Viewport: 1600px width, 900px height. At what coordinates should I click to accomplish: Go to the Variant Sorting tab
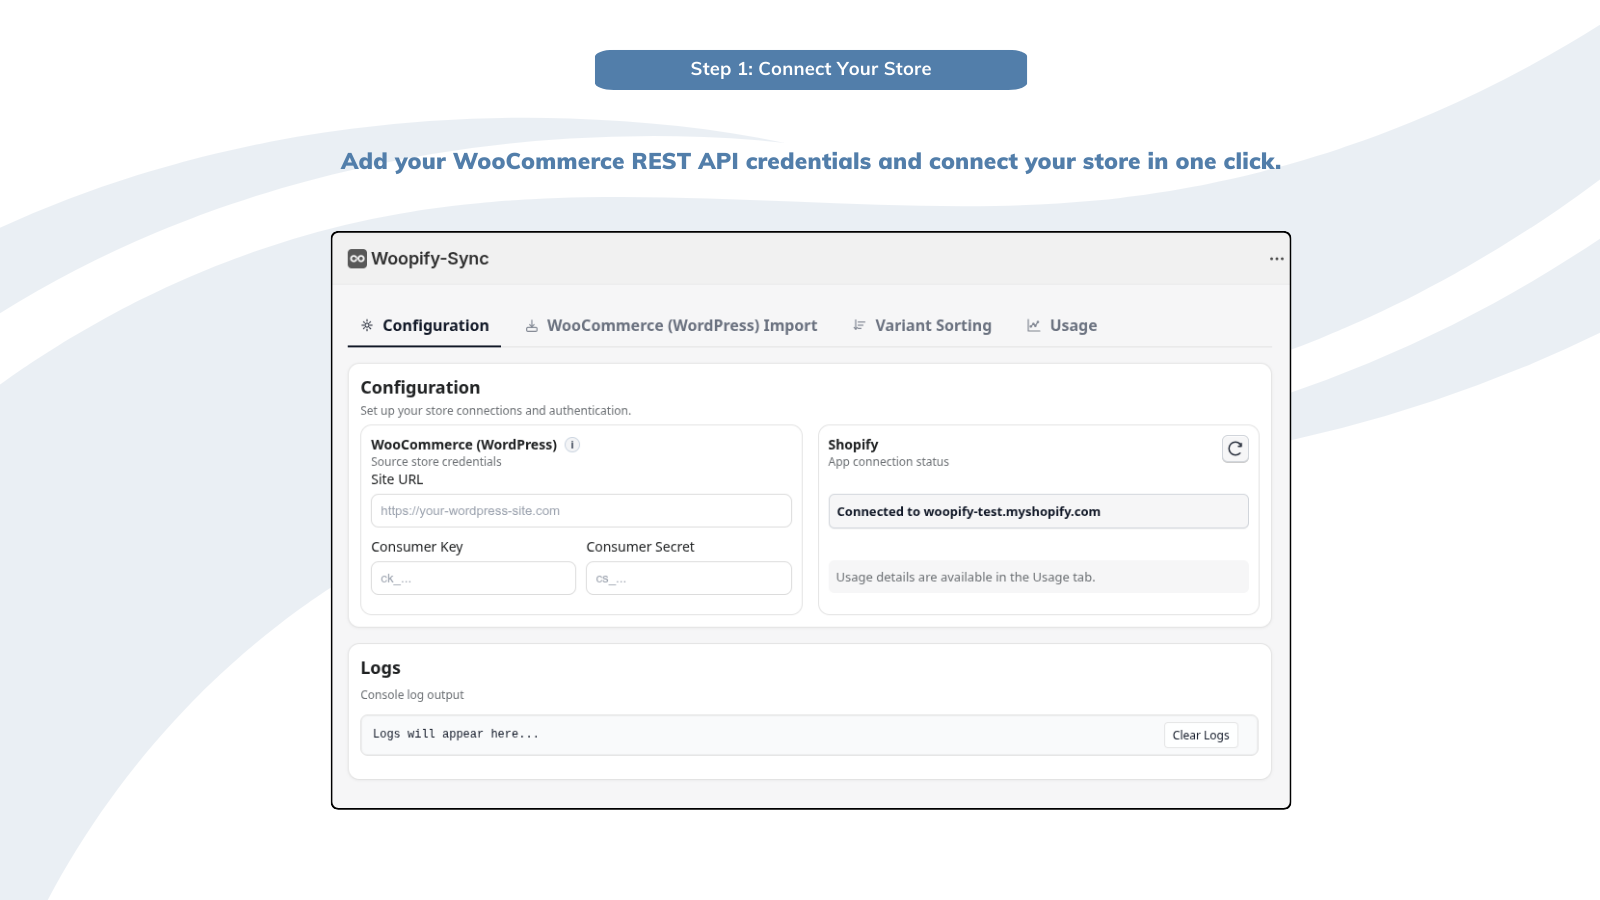click(x=932, y=326)
